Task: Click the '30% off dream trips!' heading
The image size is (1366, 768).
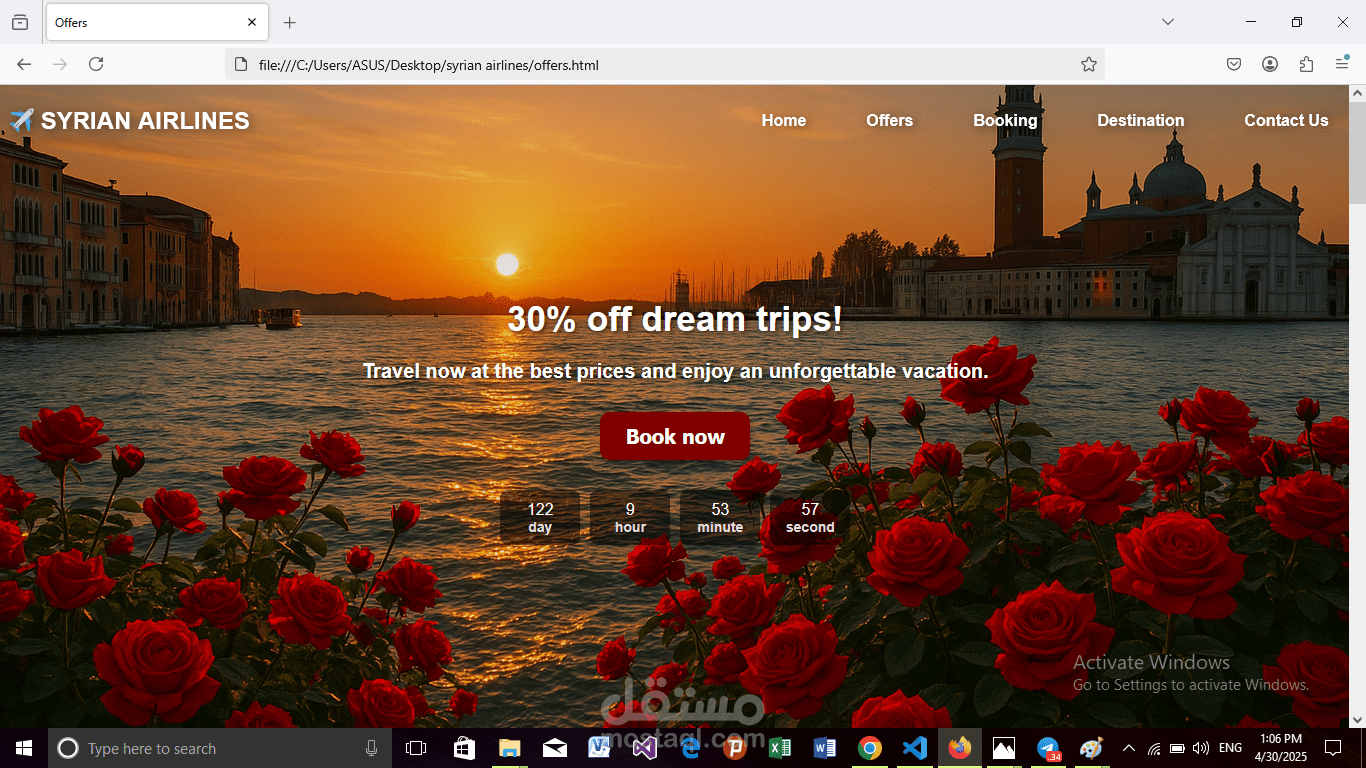Action: (675, 319)
